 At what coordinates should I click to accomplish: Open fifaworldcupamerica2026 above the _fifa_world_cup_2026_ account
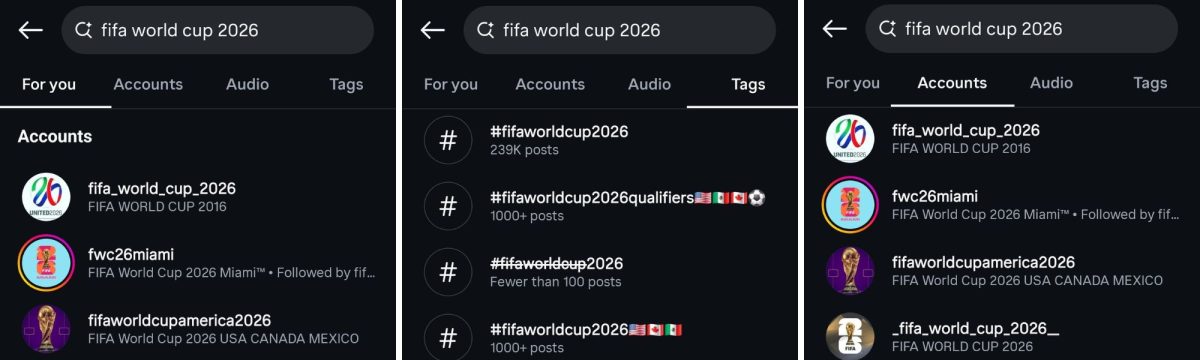1002,271
